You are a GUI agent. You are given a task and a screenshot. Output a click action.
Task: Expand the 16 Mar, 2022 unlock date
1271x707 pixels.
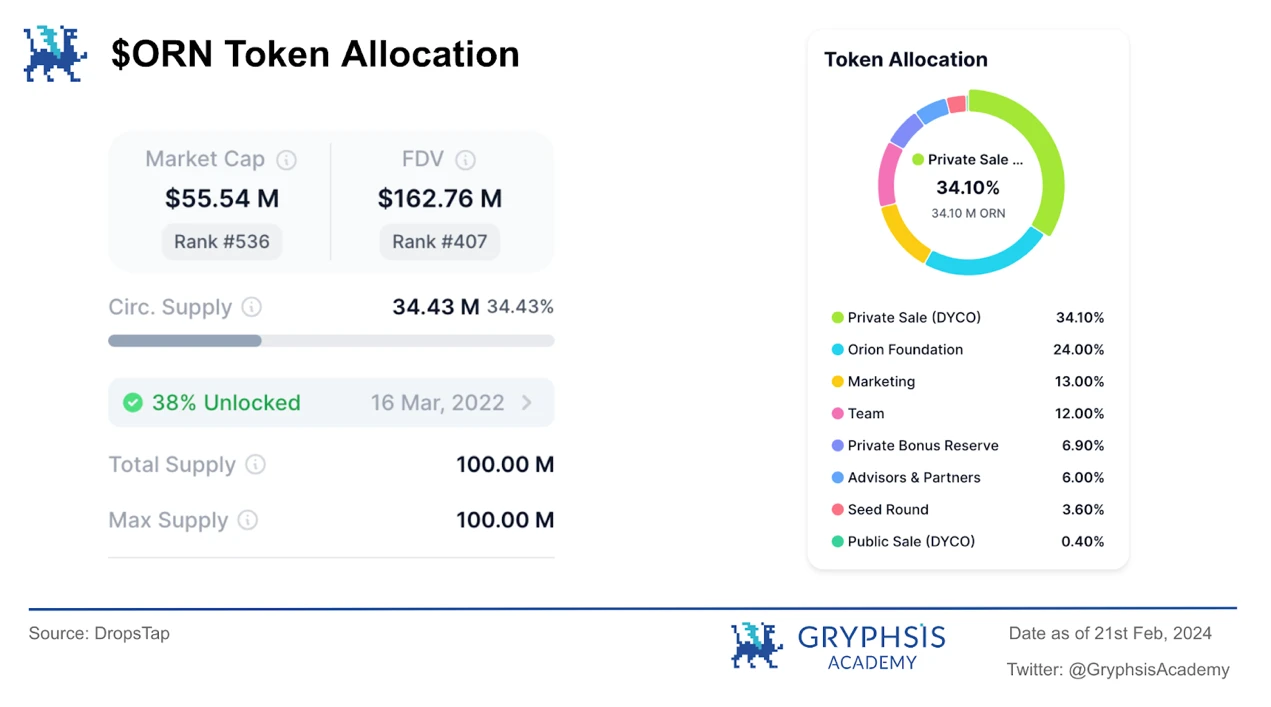click(437, 403)
